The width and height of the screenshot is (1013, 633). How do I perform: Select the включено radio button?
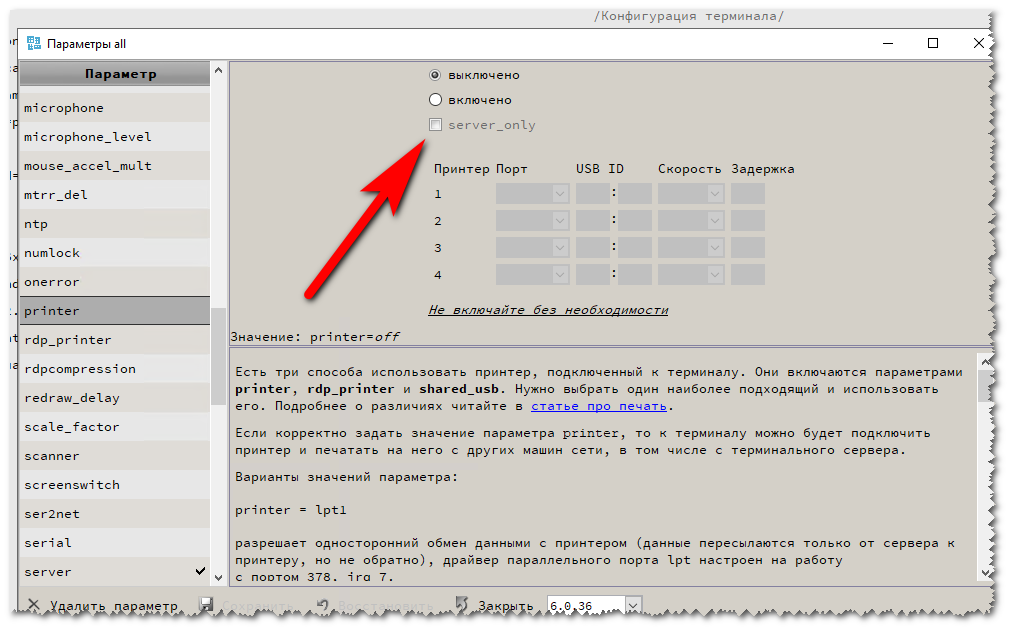435,100
